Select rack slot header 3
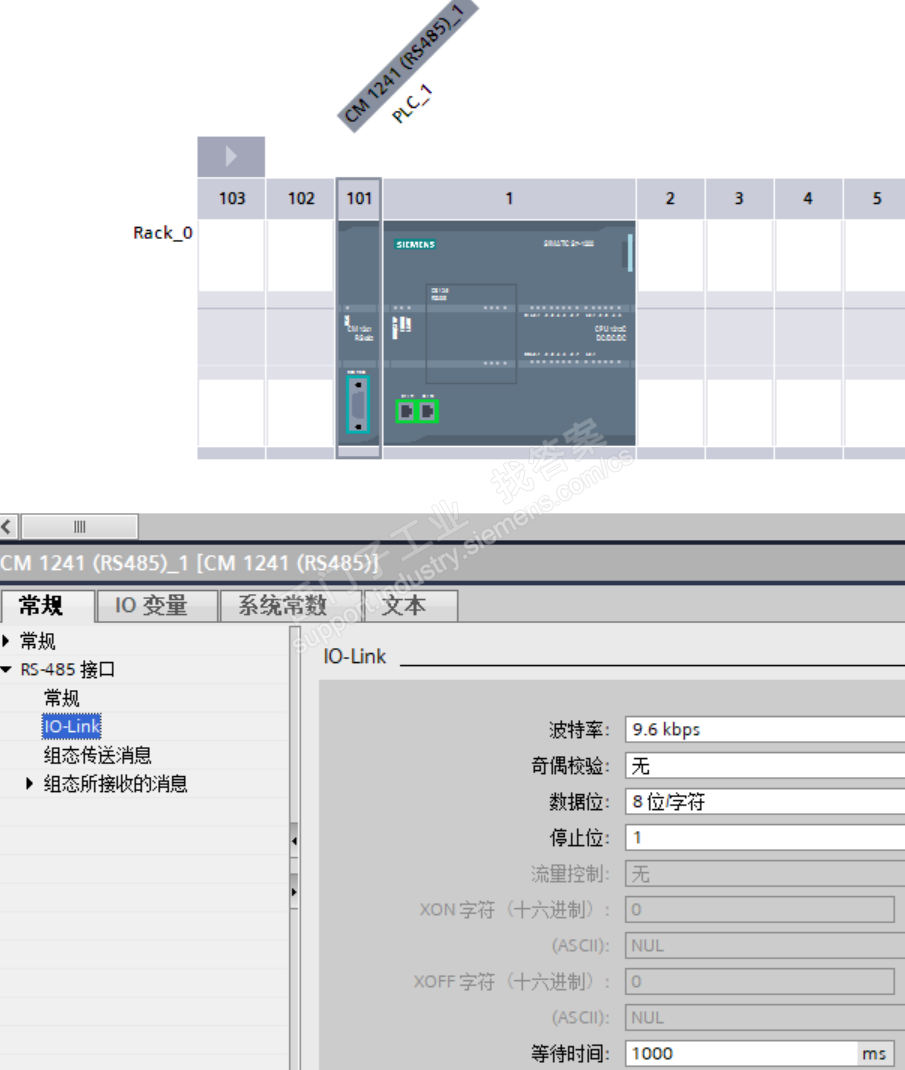Image resolution: width=905 pixels, height=1070 pixels. pyautogui.click(x=739, y=199)
